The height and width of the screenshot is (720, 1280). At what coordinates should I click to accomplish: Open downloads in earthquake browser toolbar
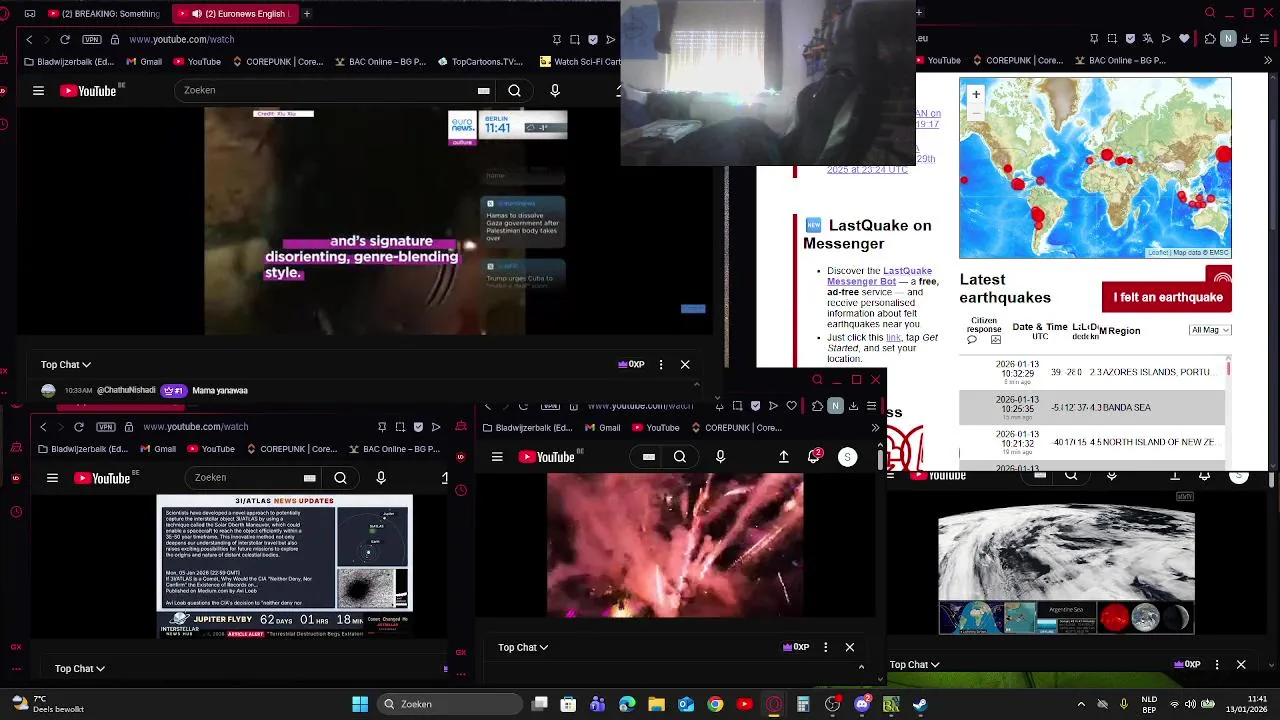pos(1247,39)
